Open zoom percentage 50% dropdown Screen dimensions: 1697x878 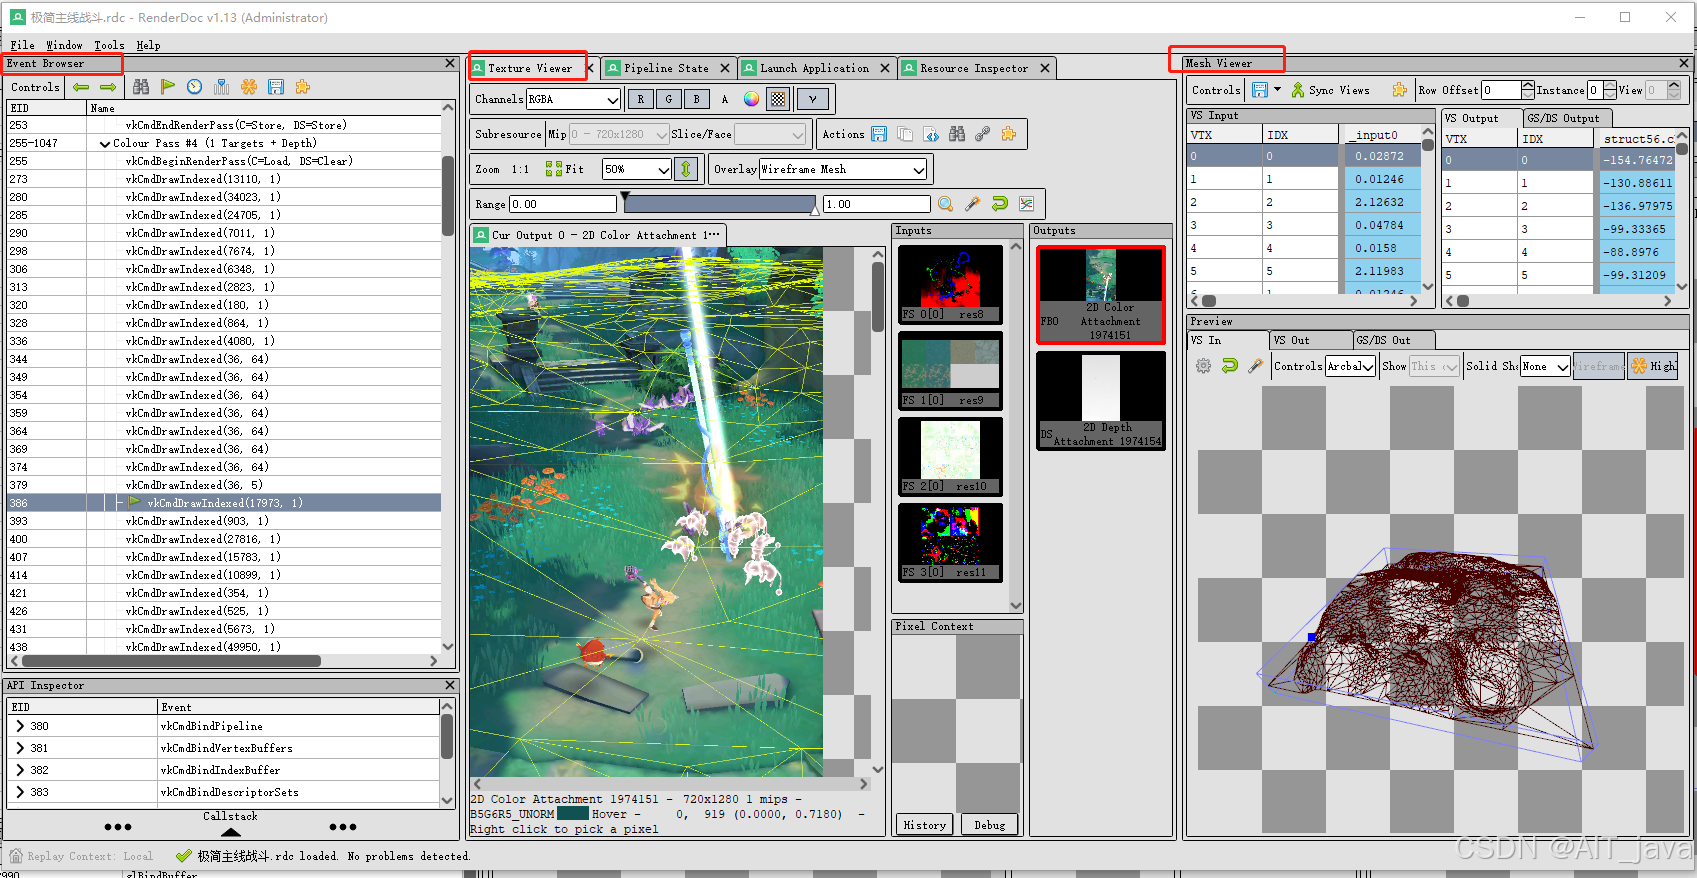637,169
